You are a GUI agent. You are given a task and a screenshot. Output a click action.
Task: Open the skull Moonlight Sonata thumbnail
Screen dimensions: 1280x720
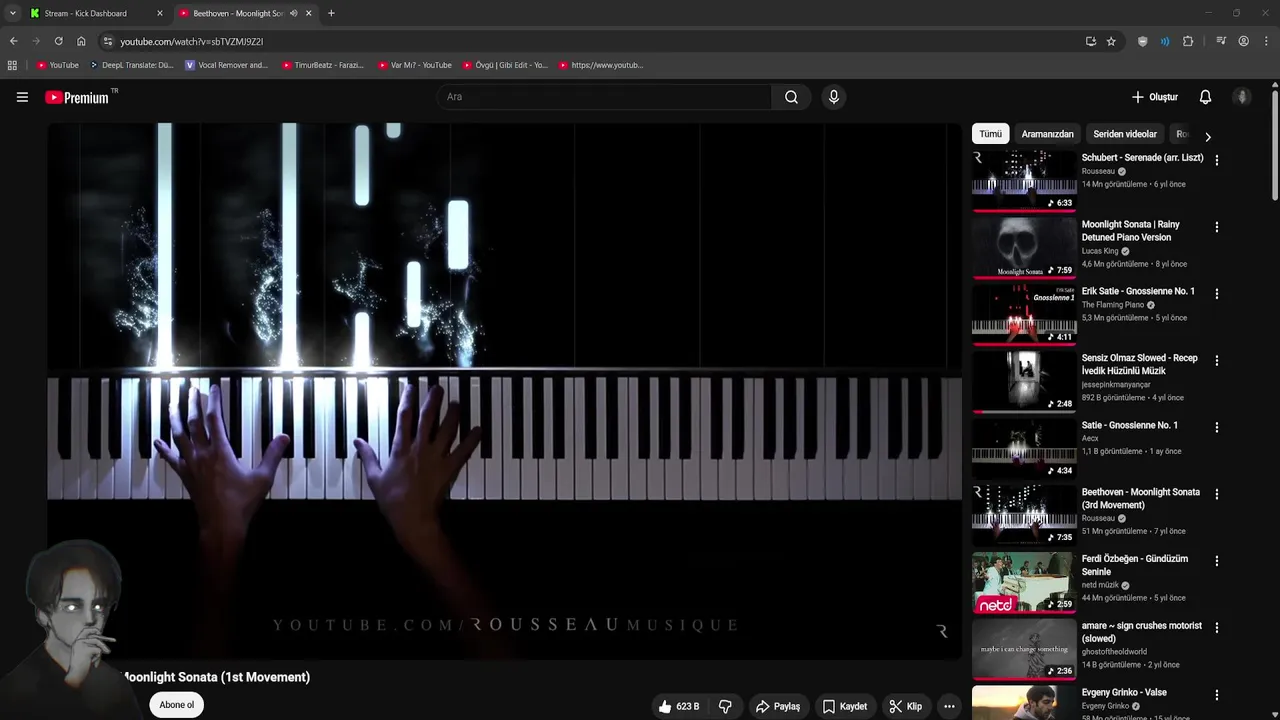click(x=1024, y=248)
